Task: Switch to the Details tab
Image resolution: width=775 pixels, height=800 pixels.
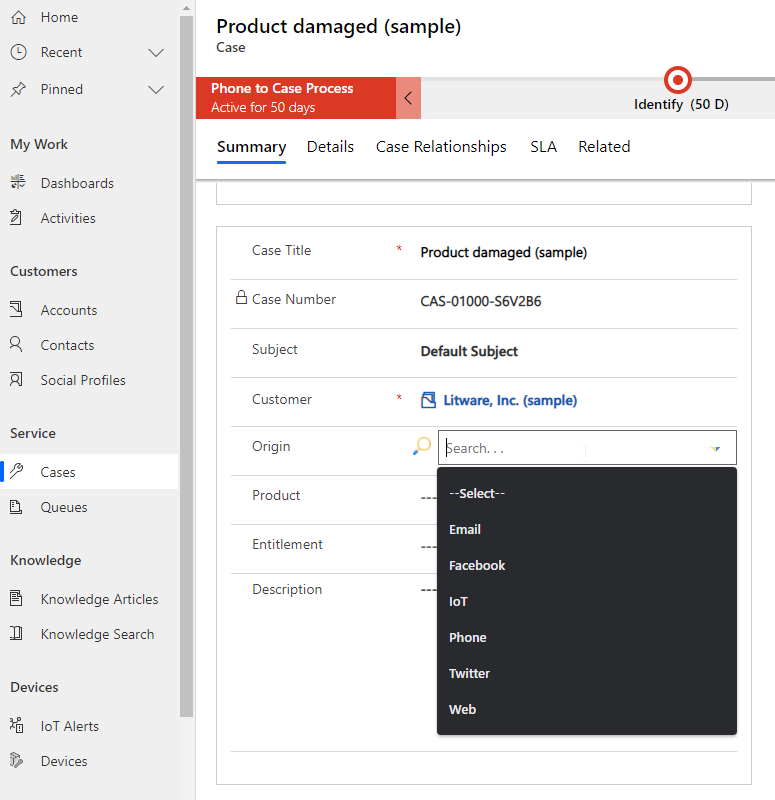Action: click(x=330, y=147)
